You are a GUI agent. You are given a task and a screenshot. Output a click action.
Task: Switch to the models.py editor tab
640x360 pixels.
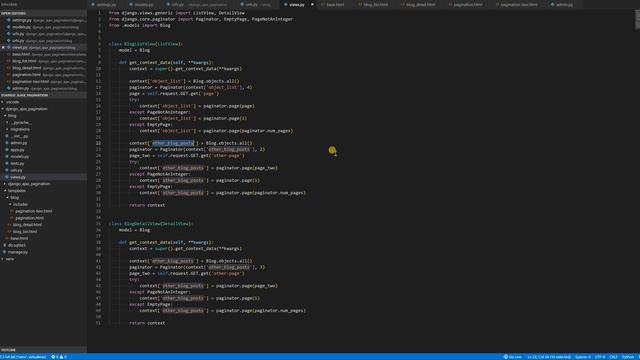(143, 4)
